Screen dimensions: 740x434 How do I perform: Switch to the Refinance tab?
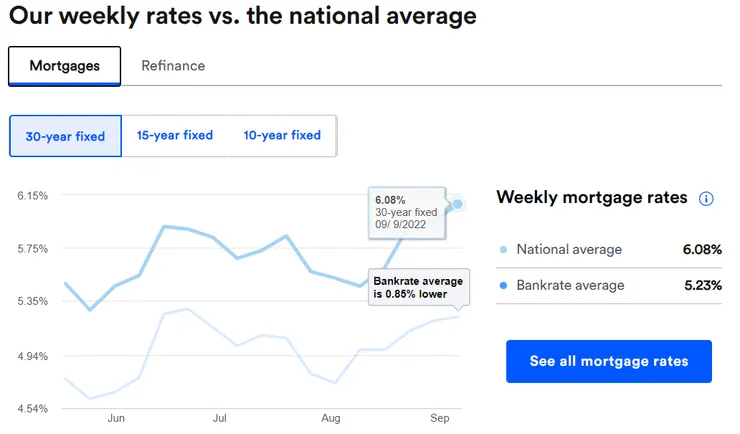click(x=173, y=66)
